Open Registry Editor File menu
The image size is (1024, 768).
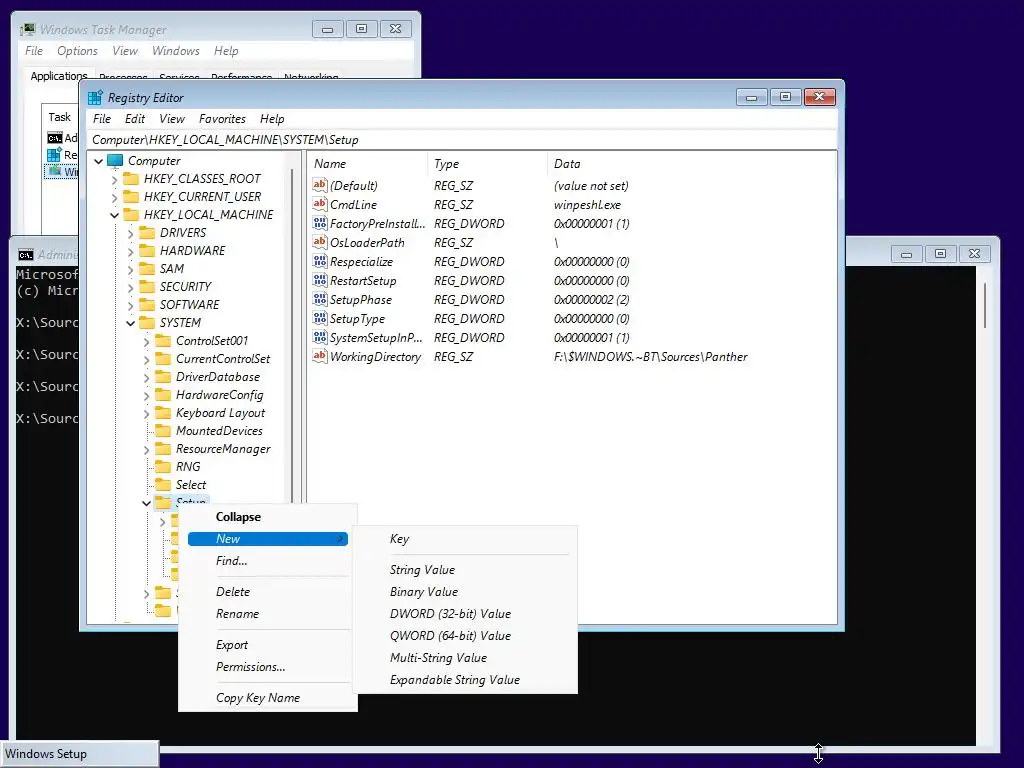(x=102, y=119)
